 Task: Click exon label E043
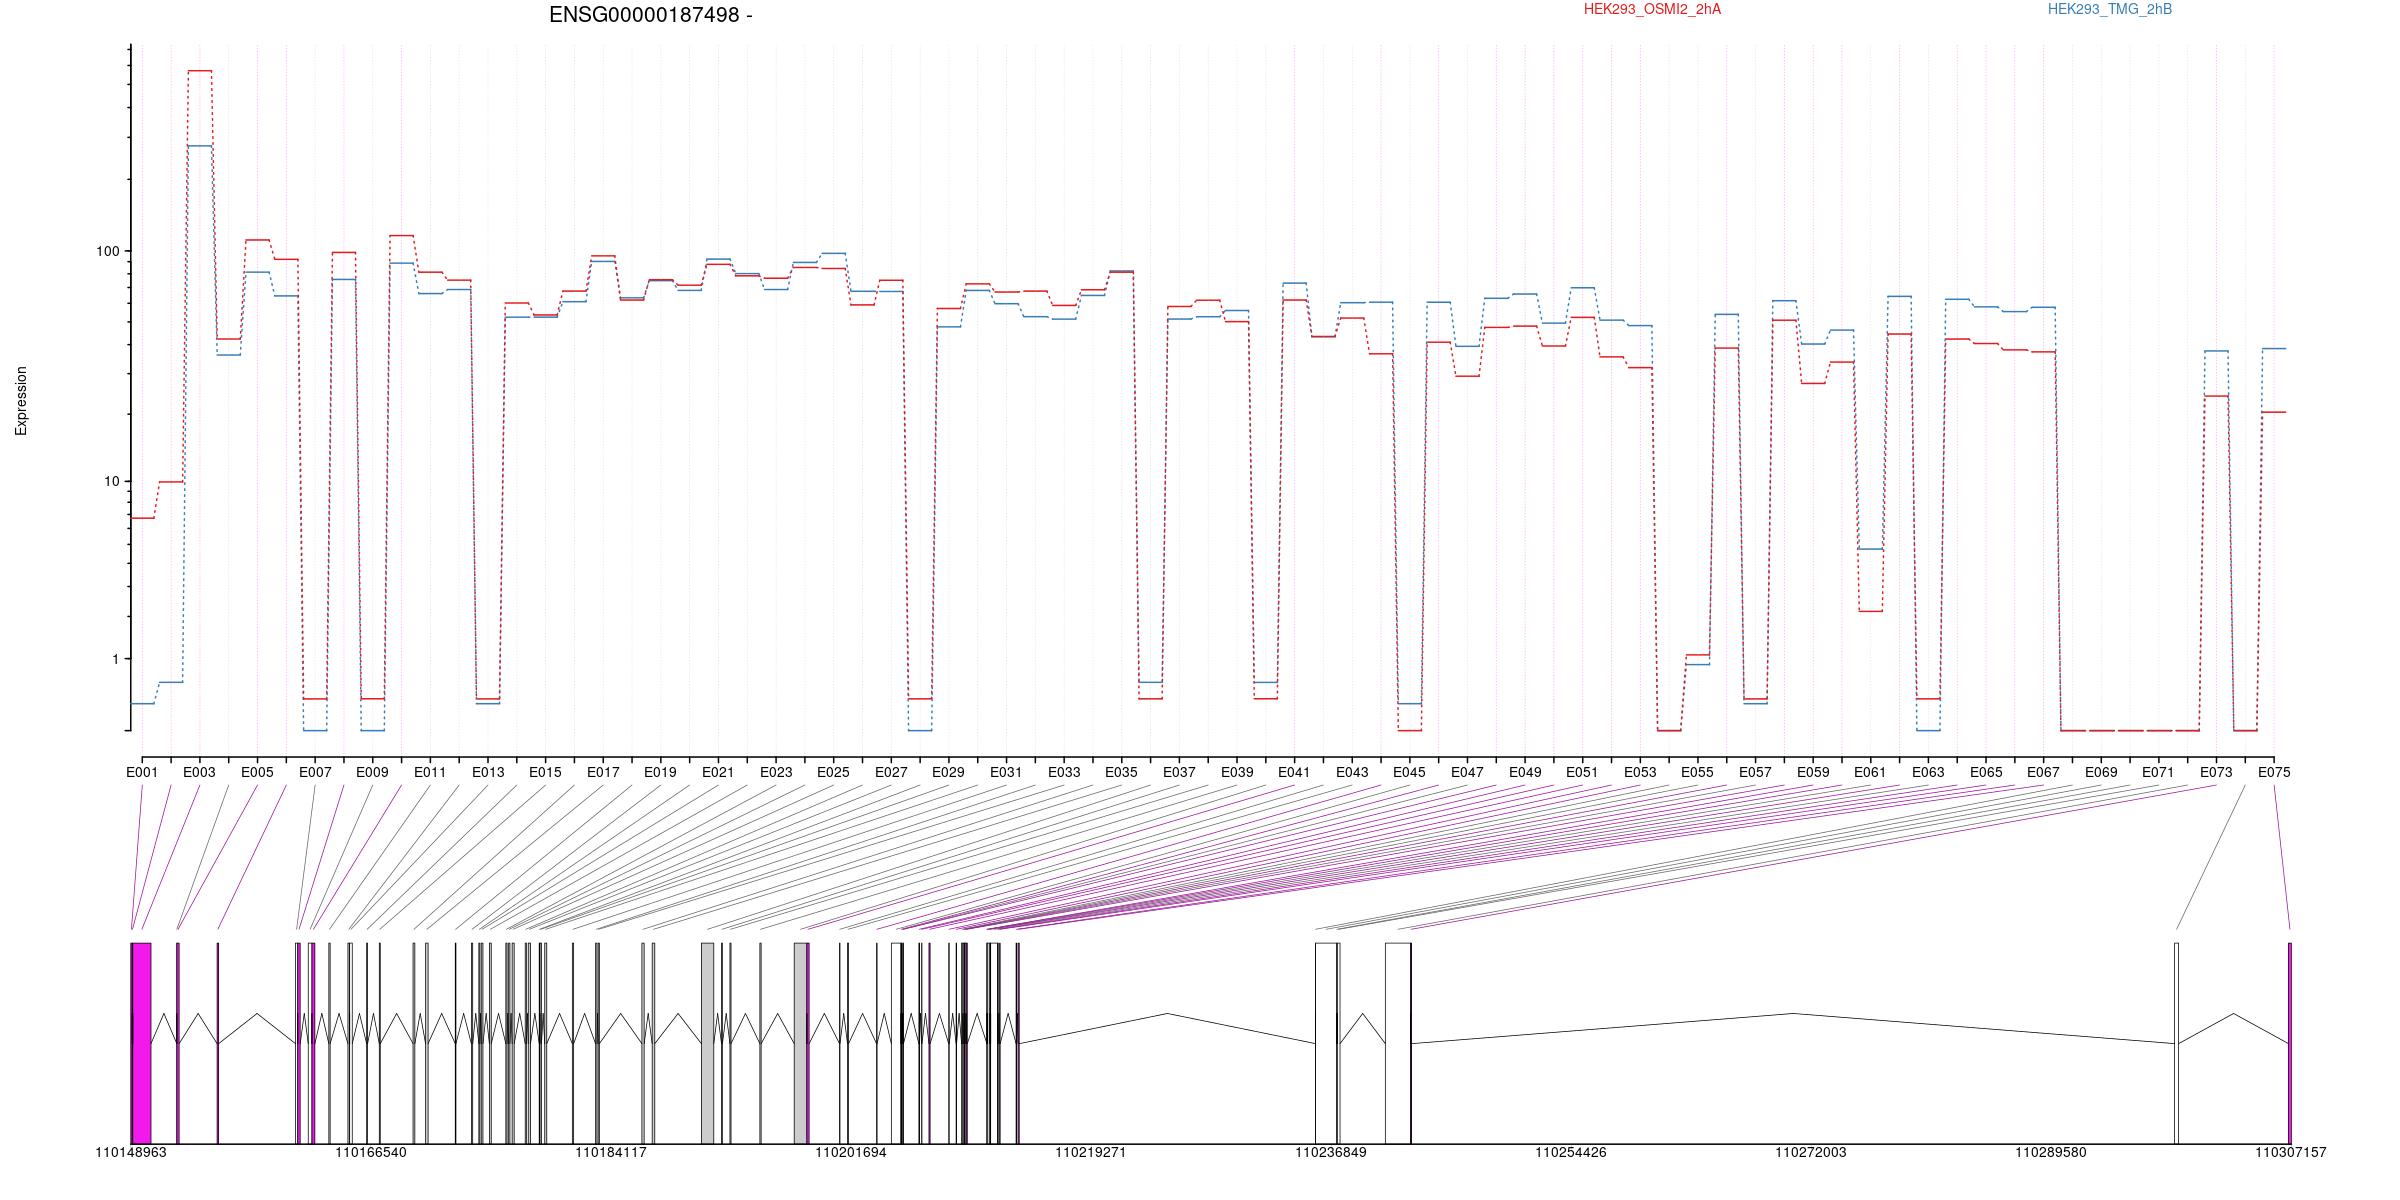tap(1352, 772)
